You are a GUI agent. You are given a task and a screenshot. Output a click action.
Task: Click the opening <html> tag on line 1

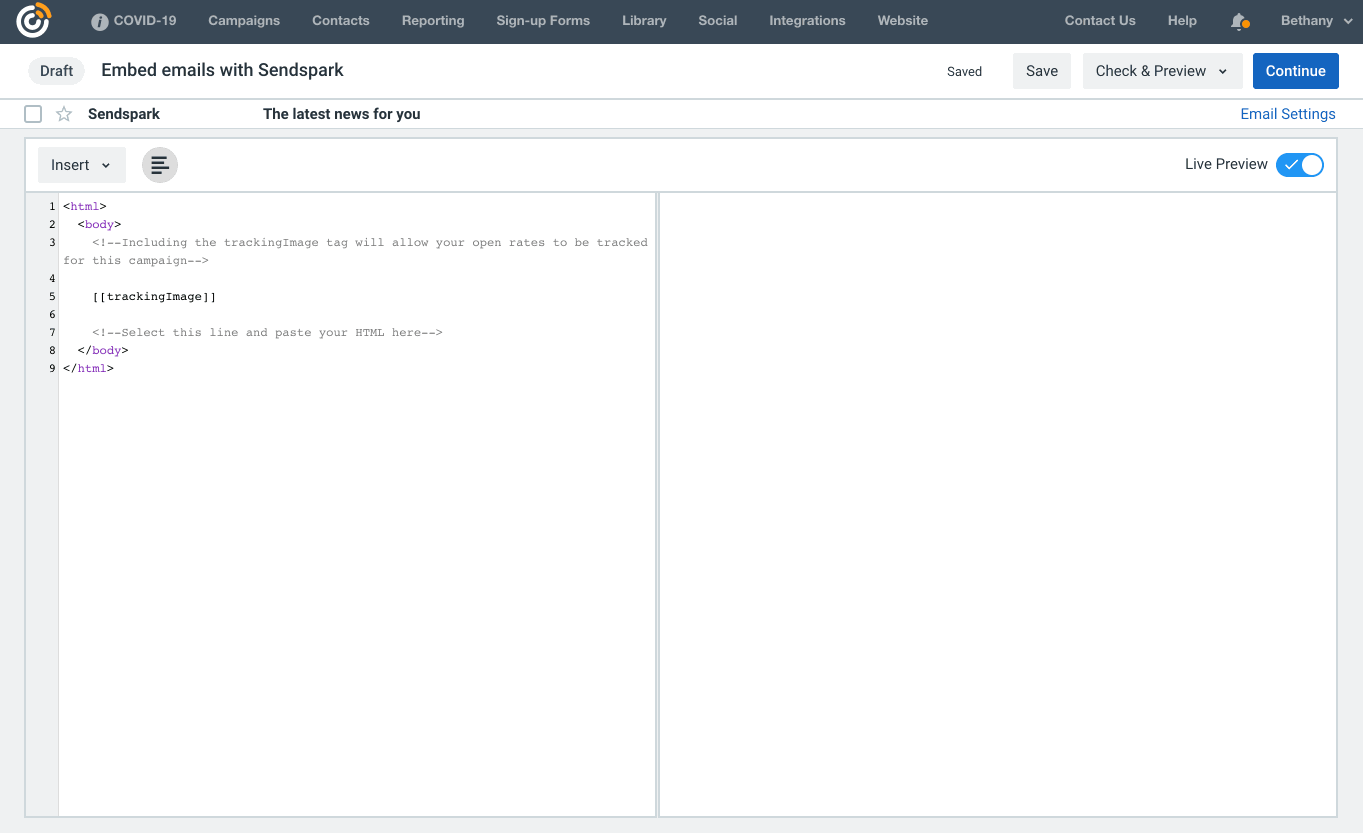[84, 207]
